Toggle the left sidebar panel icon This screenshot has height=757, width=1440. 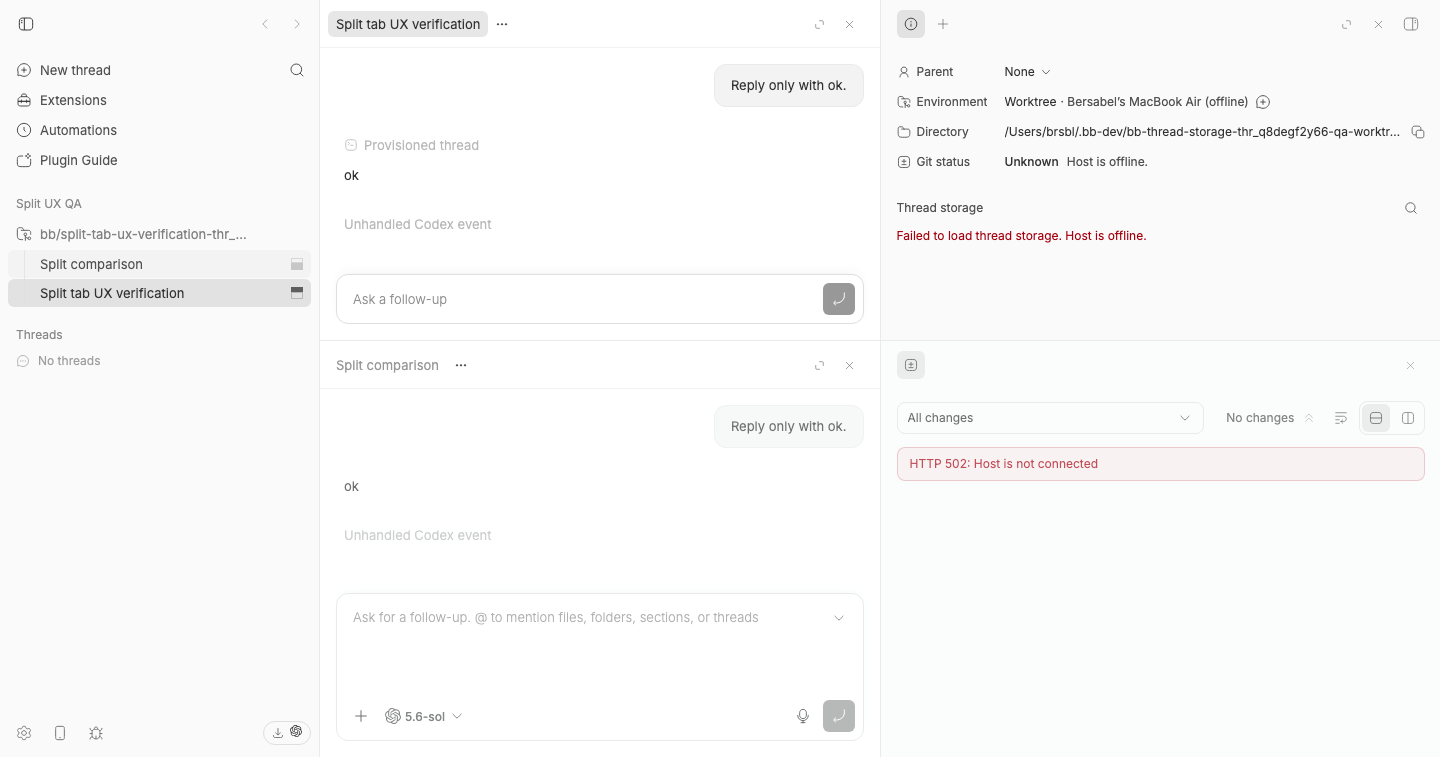[26, 24]
